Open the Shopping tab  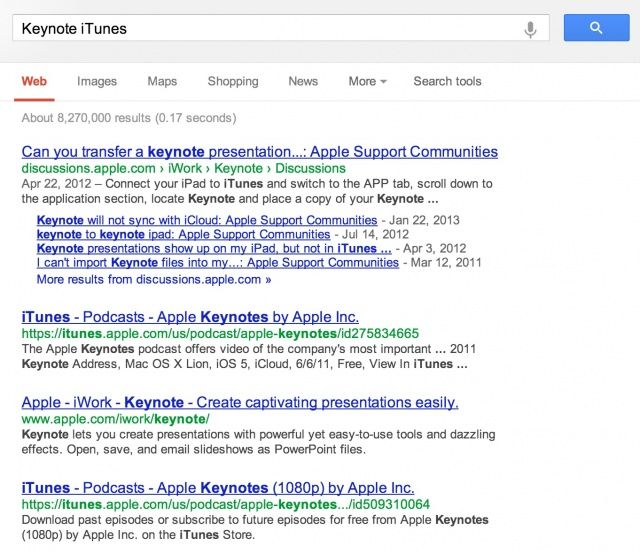pyautogui.click(x=233, y=81)
